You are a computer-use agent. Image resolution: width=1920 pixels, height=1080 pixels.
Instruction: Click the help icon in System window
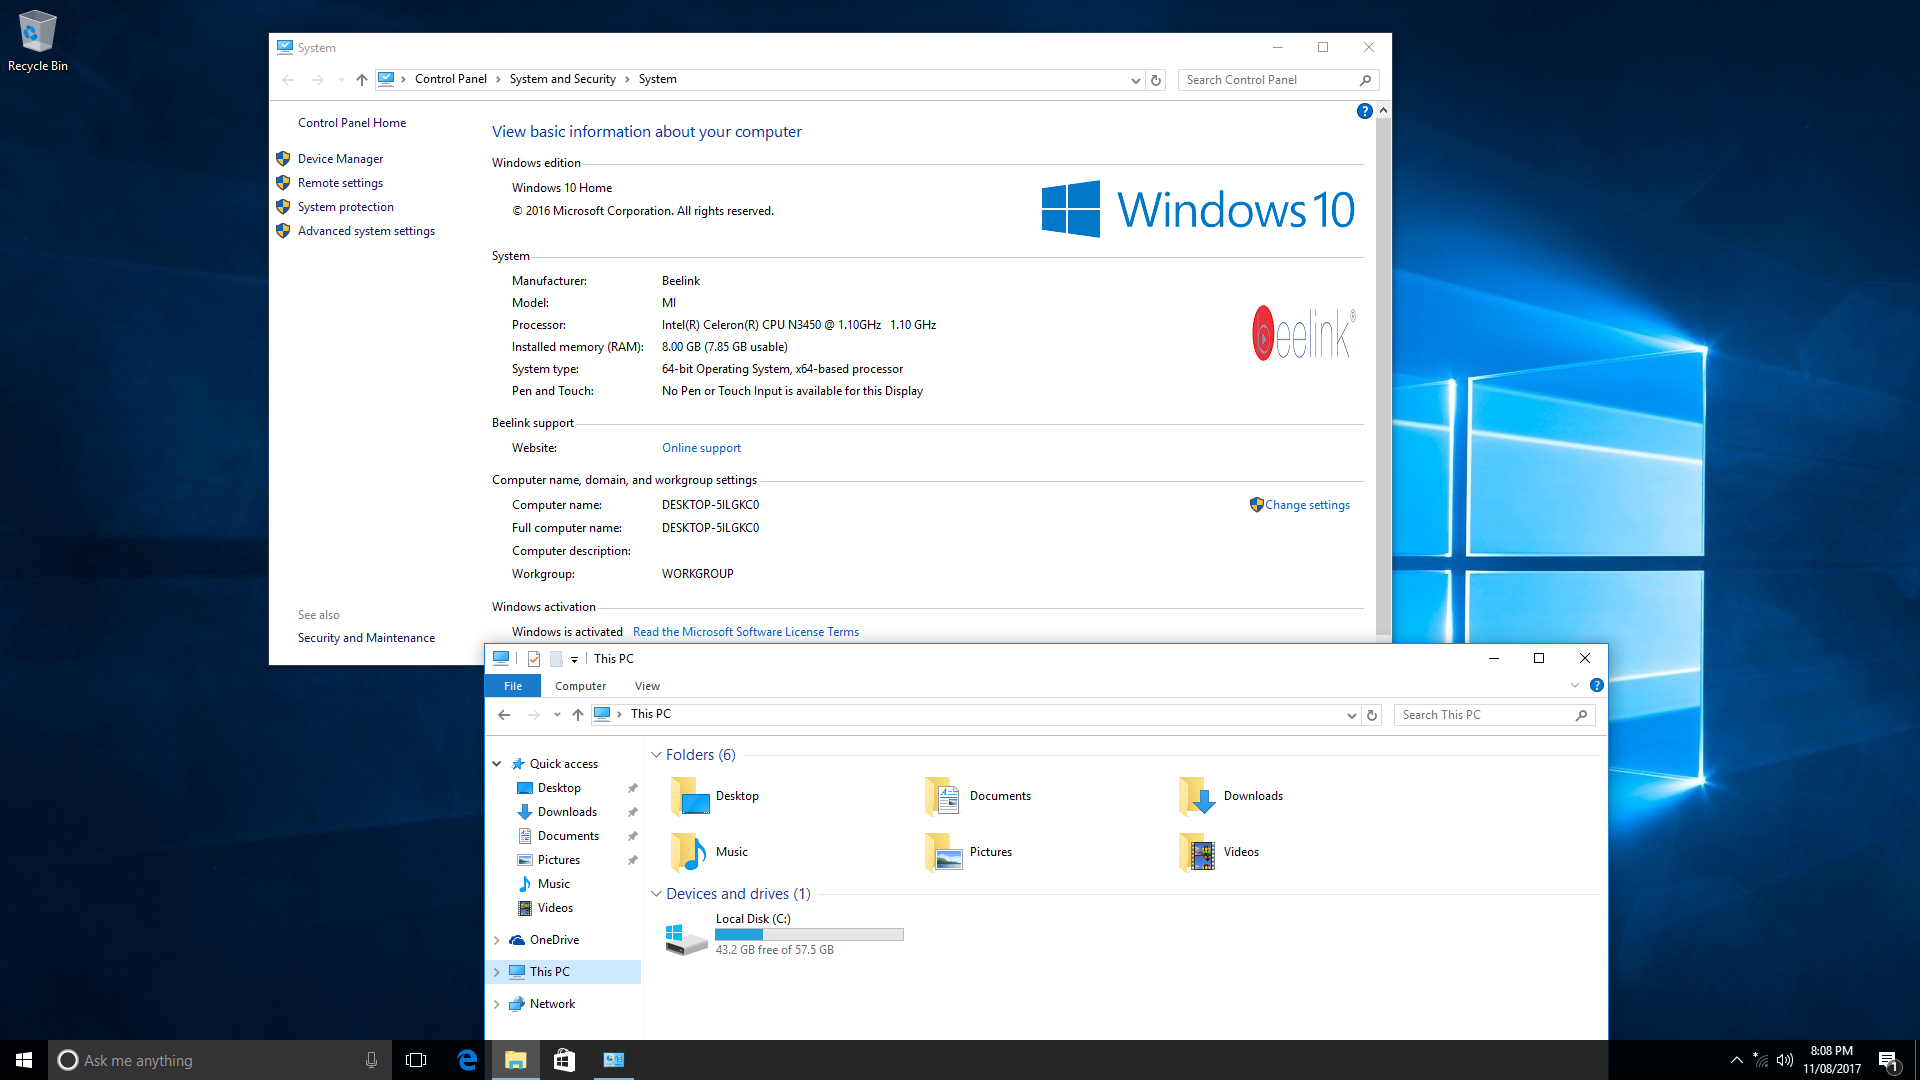tap(1364, 111)
